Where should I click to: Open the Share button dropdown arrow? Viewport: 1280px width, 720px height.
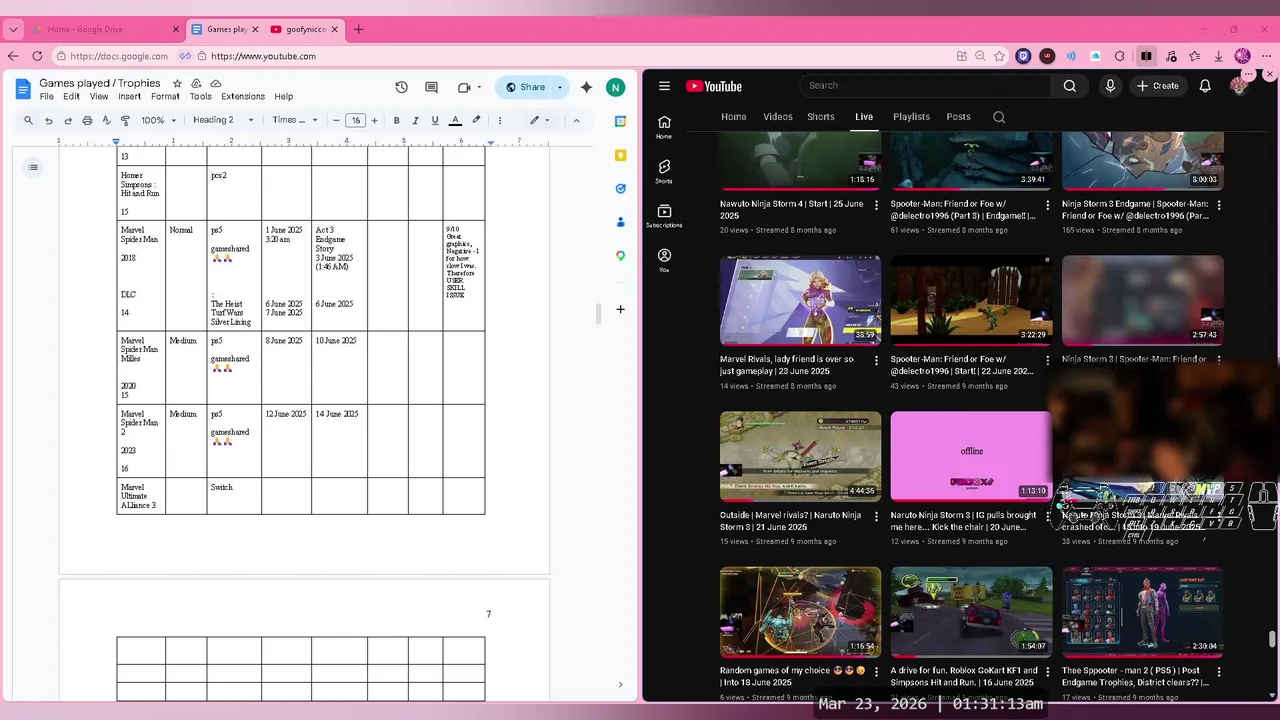(x=560, y=87)
